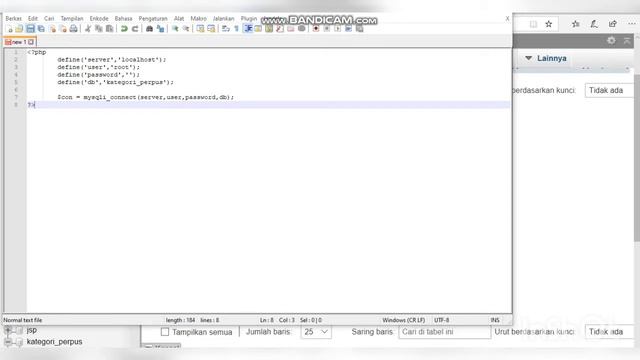Open top berdasarkan kunci Tidak ada dropdown
Image resolution: width=640 pixels, height=360 pixels.
click(x=609, y=90)
